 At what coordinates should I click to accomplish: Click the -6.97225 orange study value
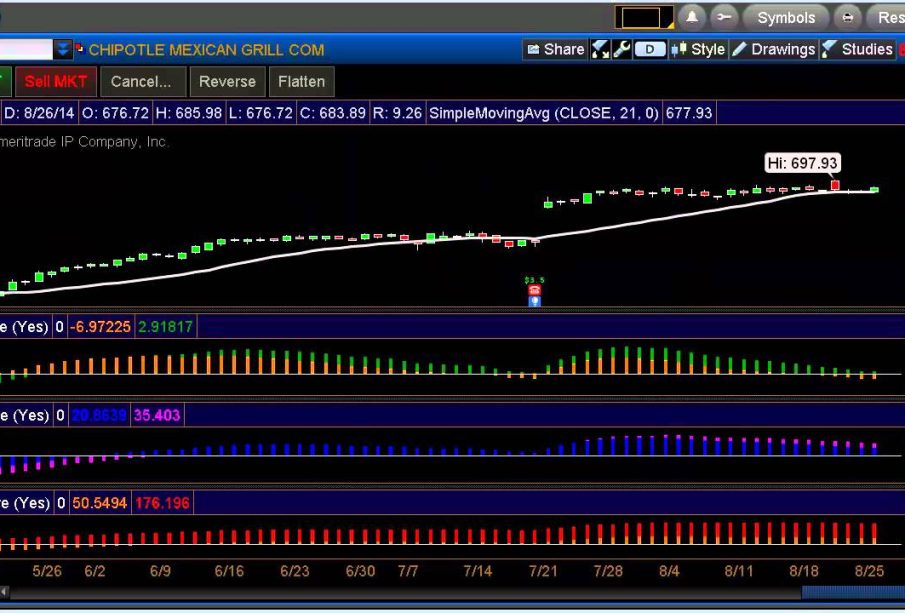point(100,327)
